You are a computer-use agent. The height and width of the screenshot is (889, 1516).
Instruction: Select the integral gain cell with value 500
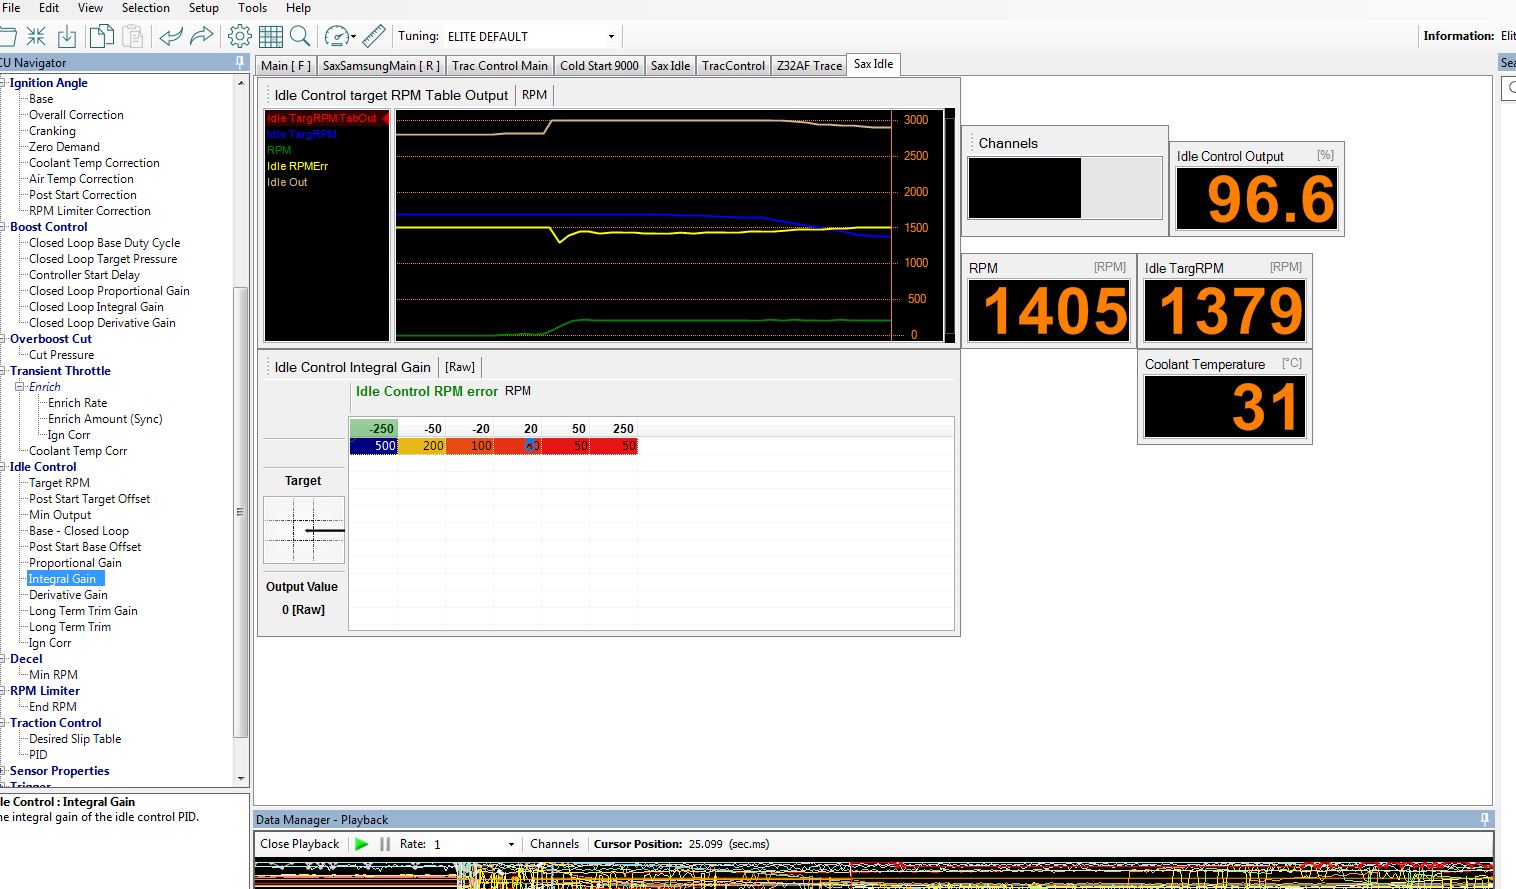tap(374, 446)
